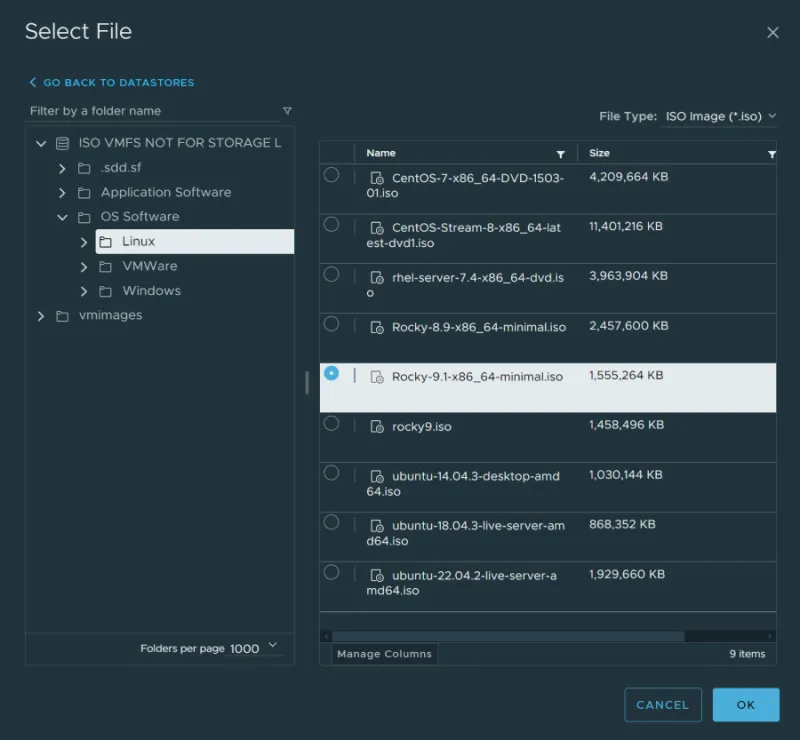This screenshot has height=740, width=800.
Task: Click the ISO file icon for ubuntu-18.04.3 live-server
Action: tap(377, 526)
